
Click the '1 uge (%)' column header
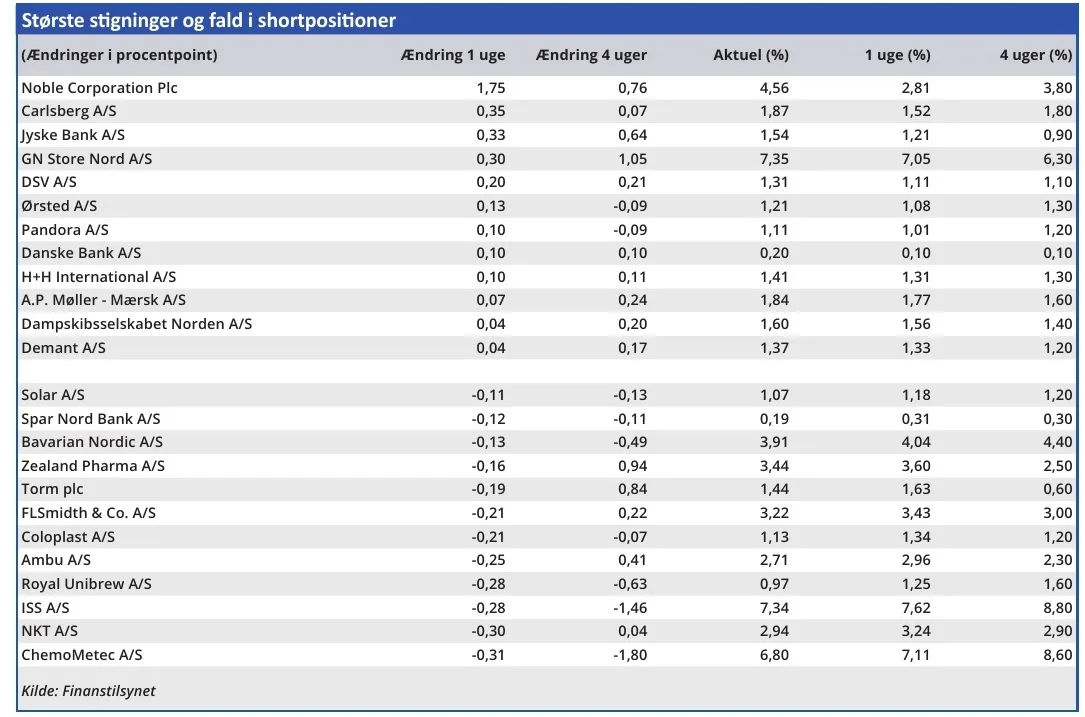(897, 55)
